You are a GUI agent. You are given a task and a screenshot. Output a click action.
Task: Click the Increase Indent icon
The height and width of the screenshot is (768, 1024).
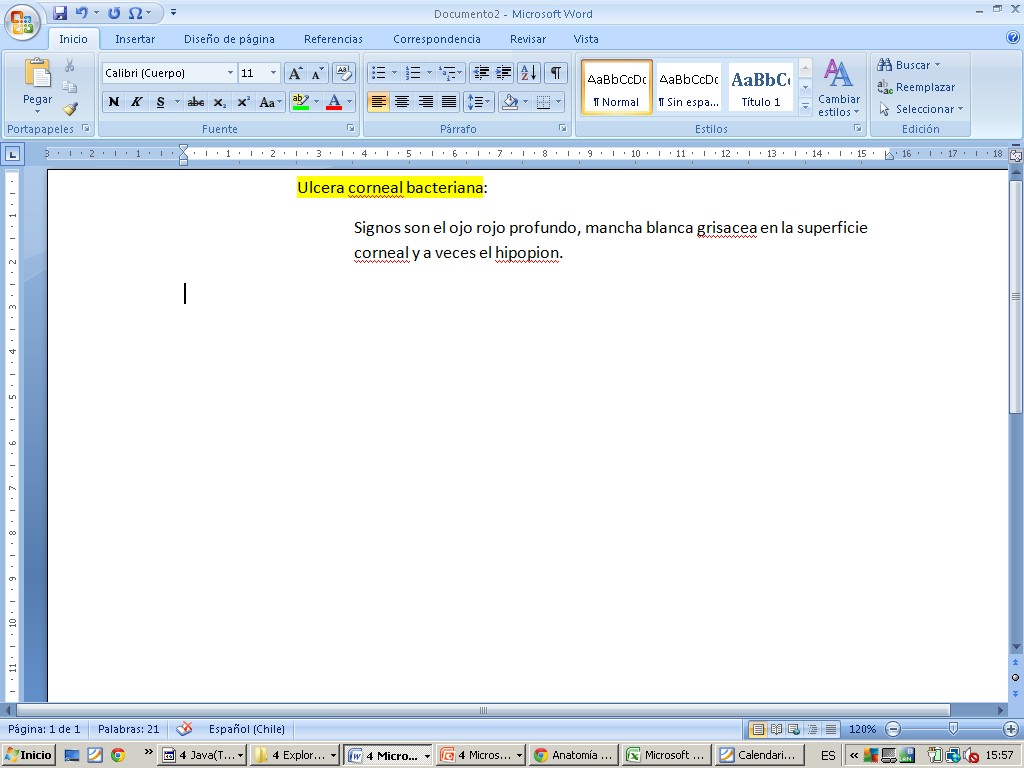coord(504,73)
